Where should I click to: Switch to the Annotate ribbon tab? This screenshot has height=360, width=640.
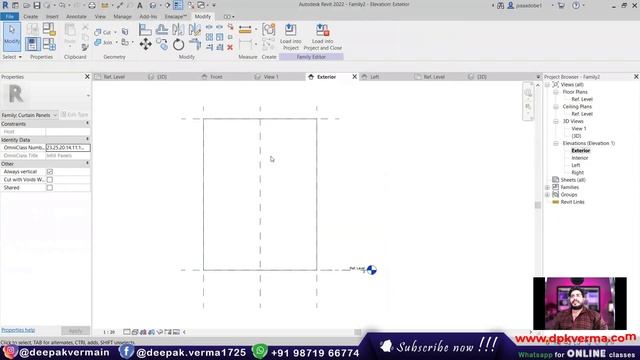point(76,16)
